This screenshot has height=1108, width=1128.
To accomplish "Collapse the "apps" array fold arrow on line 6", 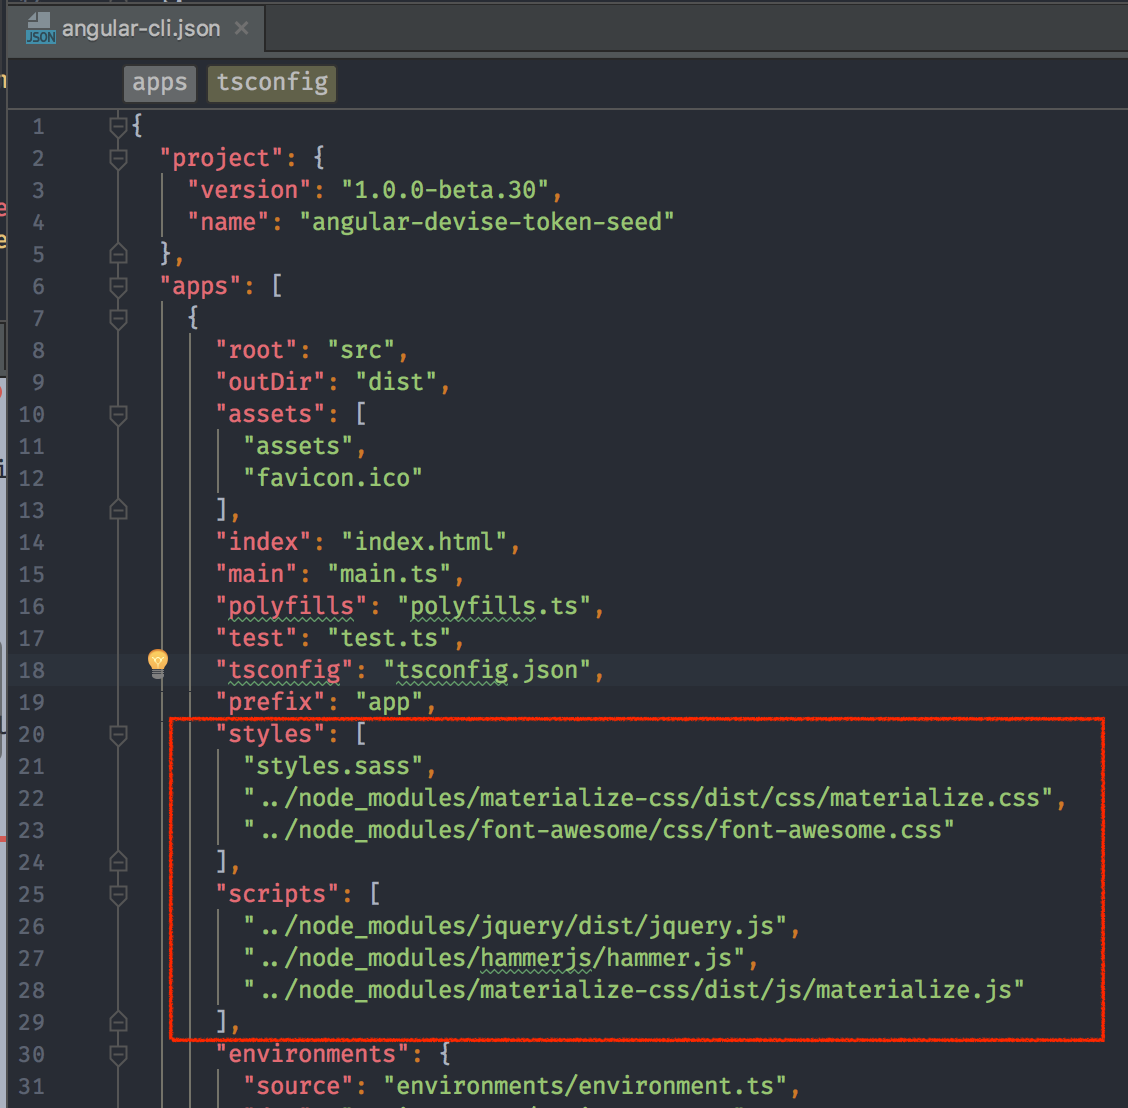I will pos(117,286).
